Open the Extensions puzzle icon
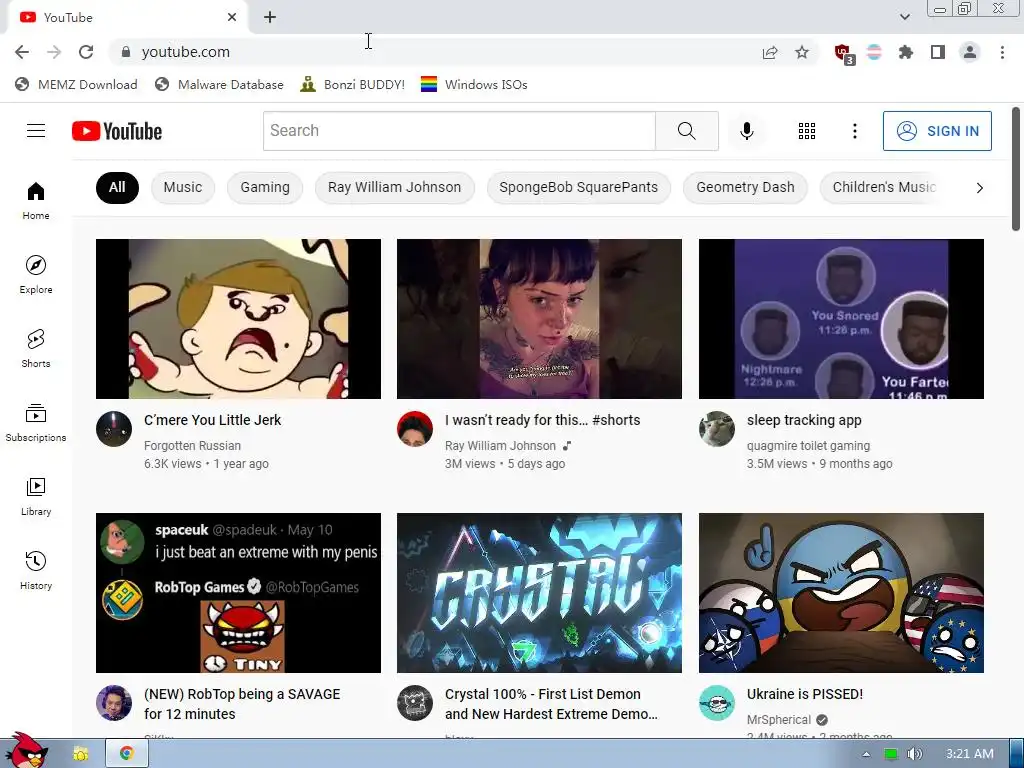 (x=906, y=52)
